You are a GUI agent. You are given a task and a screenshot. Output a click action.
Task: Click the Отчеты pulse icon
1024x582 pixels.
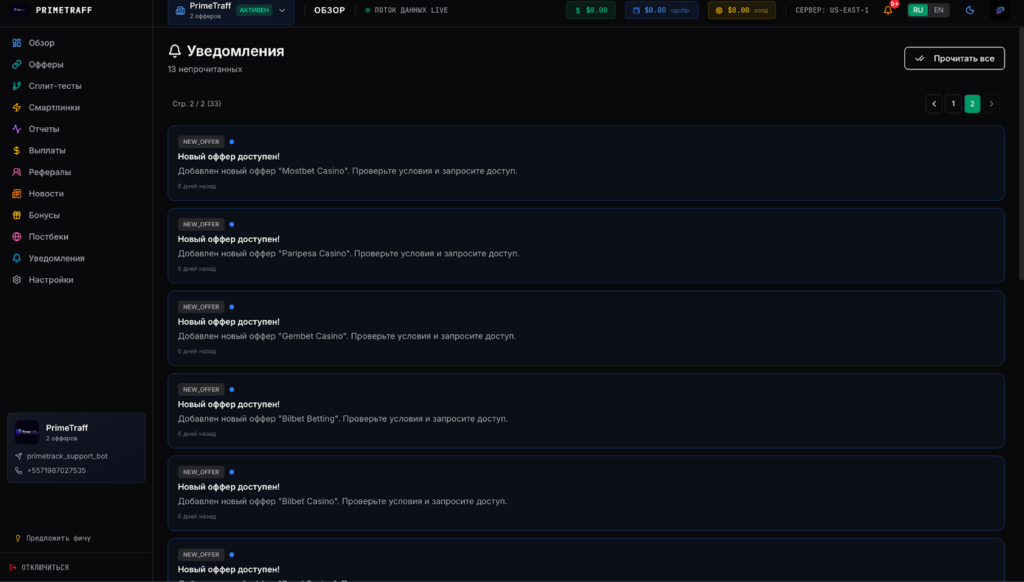pos(16,129)
